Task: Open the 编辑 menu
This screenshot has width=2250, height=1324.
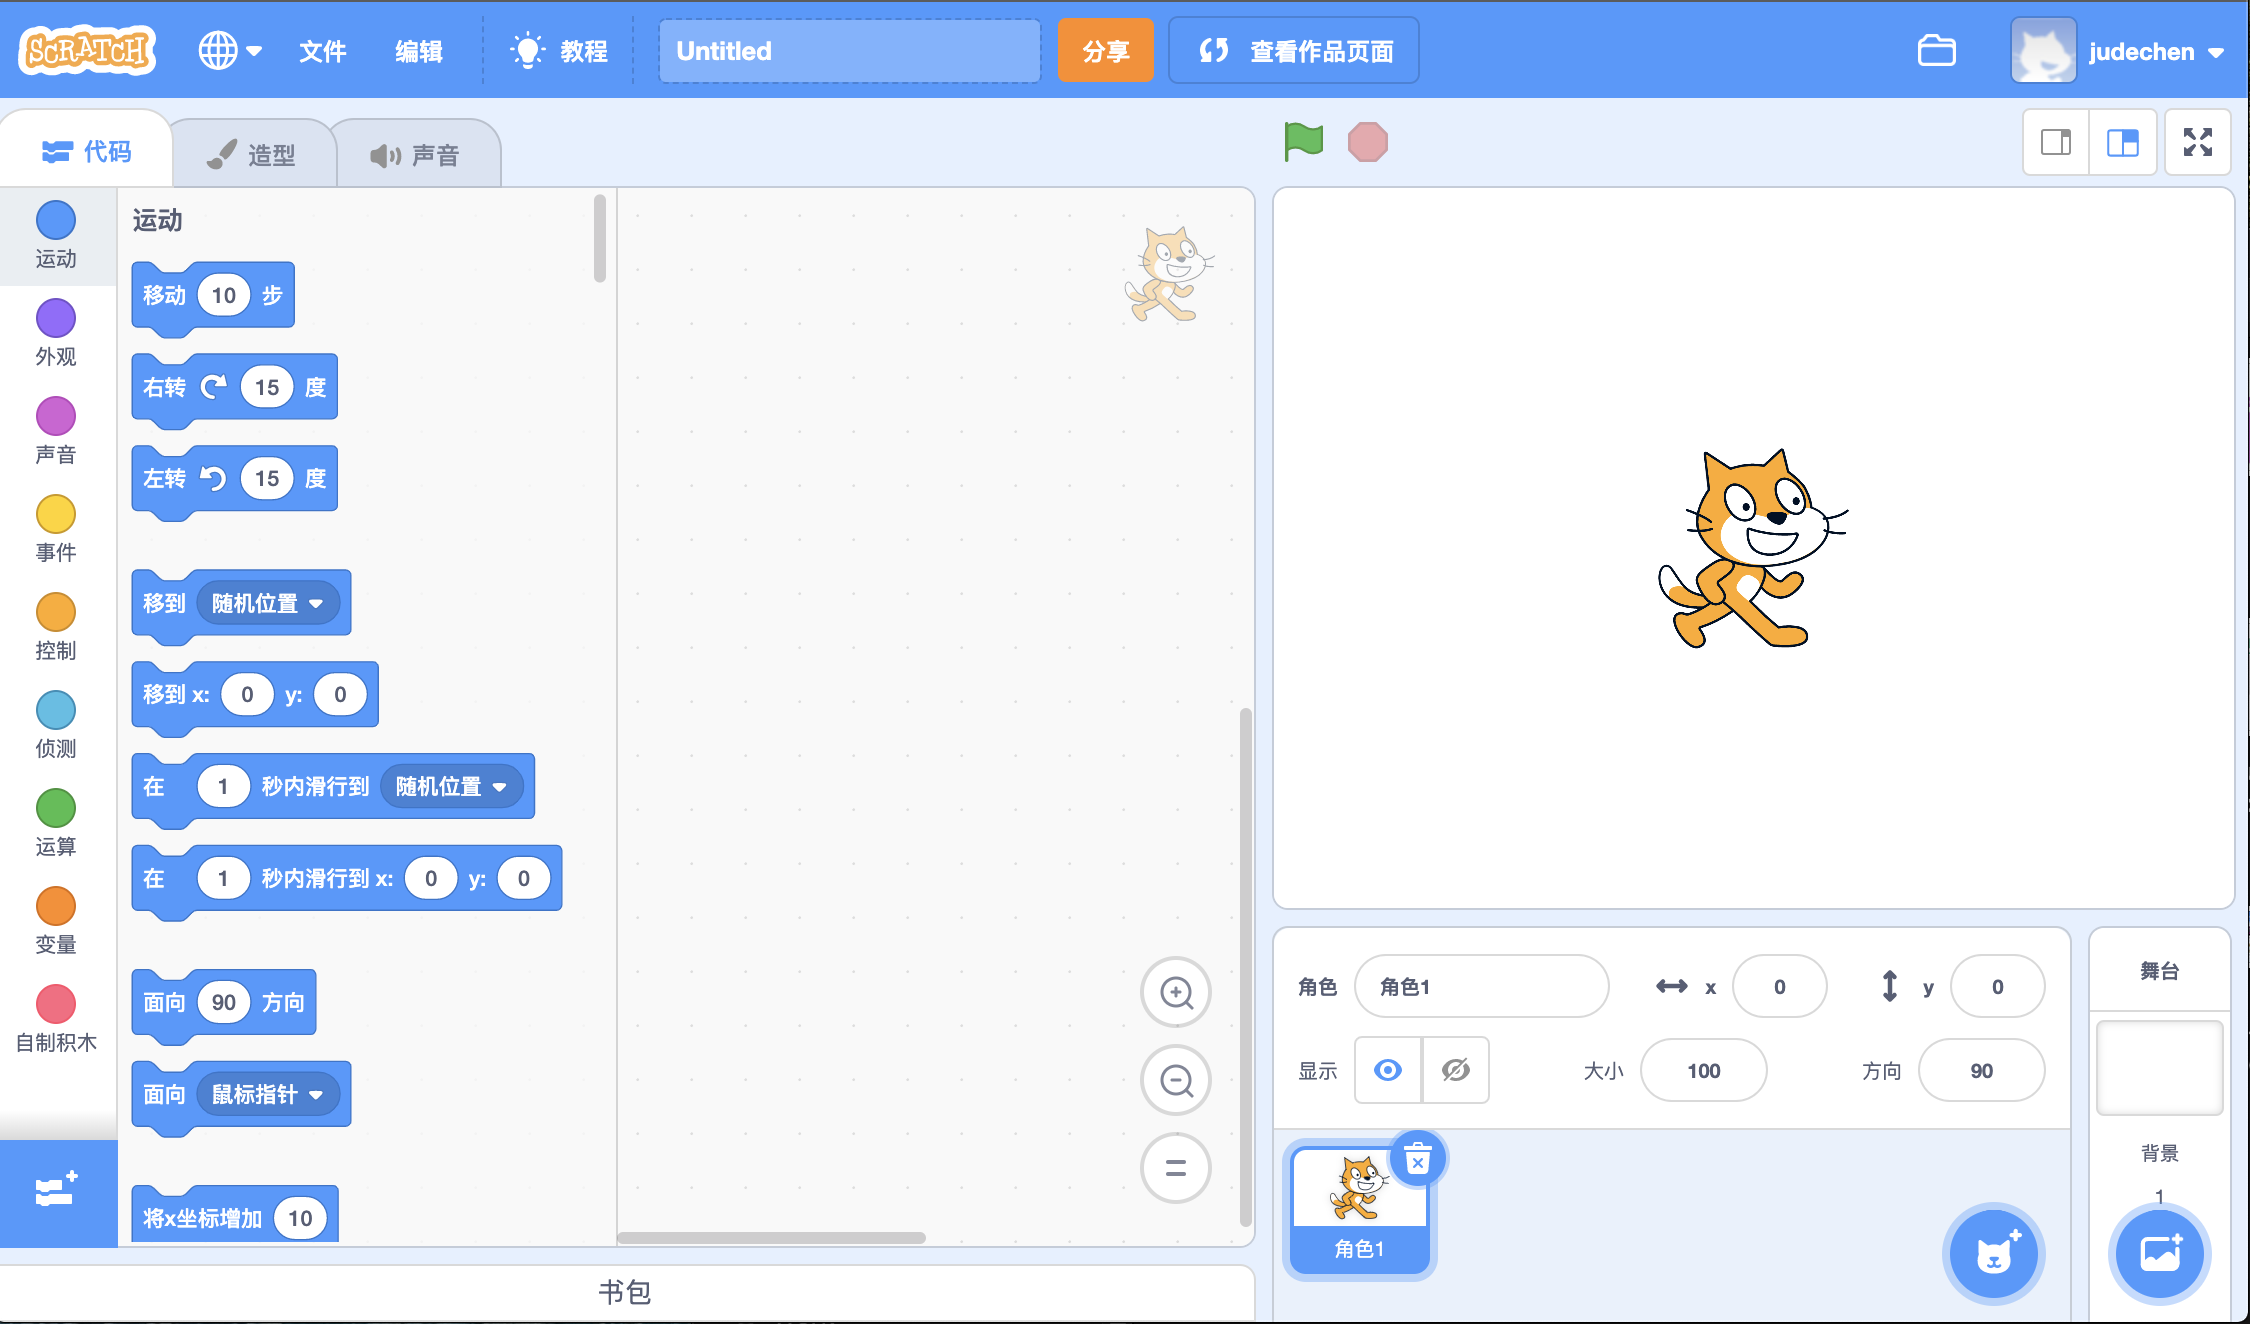Action: point(419,51)
